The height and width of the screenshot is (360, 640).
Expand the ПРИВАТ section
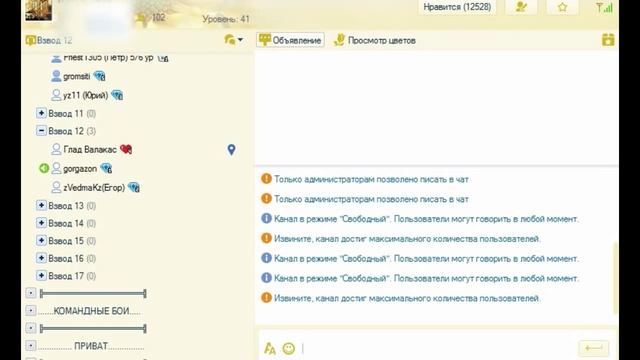point(31,345)
